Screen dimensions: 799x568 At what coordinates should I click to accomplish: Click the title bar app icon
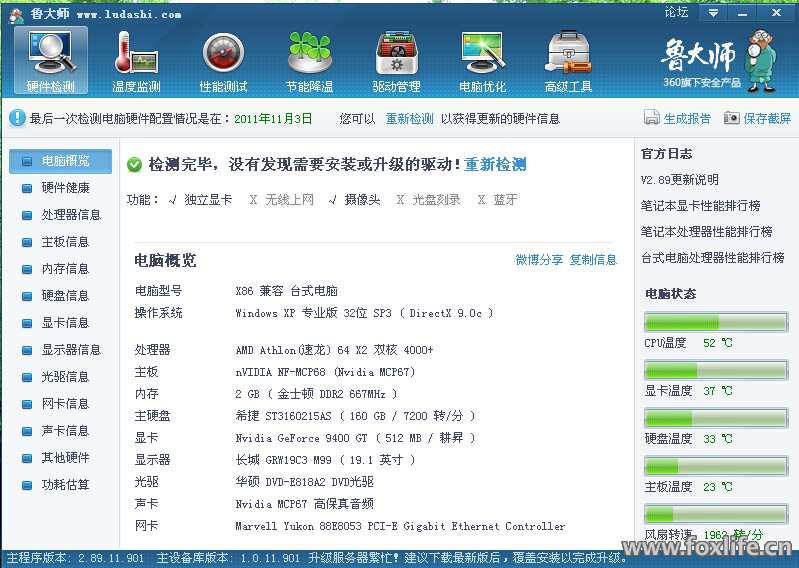[17, 15]
